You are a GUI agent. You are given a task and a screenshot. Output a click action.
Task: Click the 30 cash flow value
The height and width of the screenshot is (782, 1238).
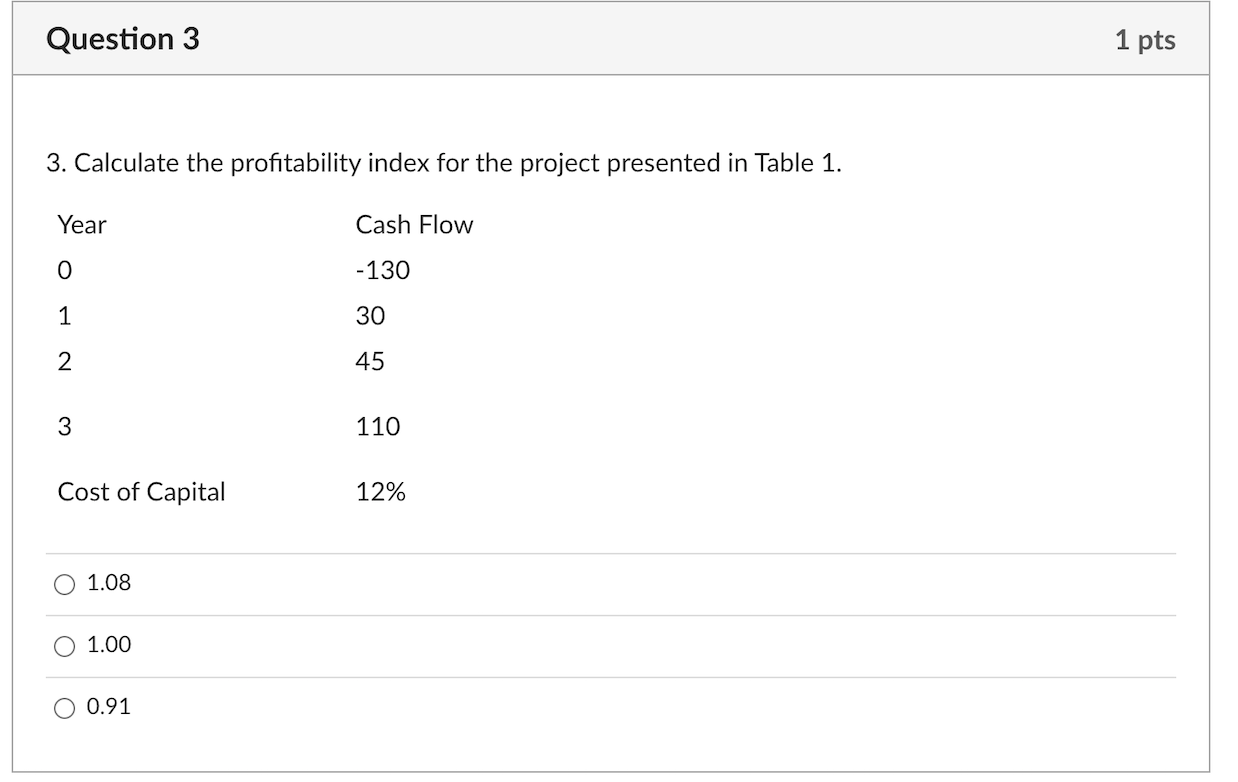point(369,315)
